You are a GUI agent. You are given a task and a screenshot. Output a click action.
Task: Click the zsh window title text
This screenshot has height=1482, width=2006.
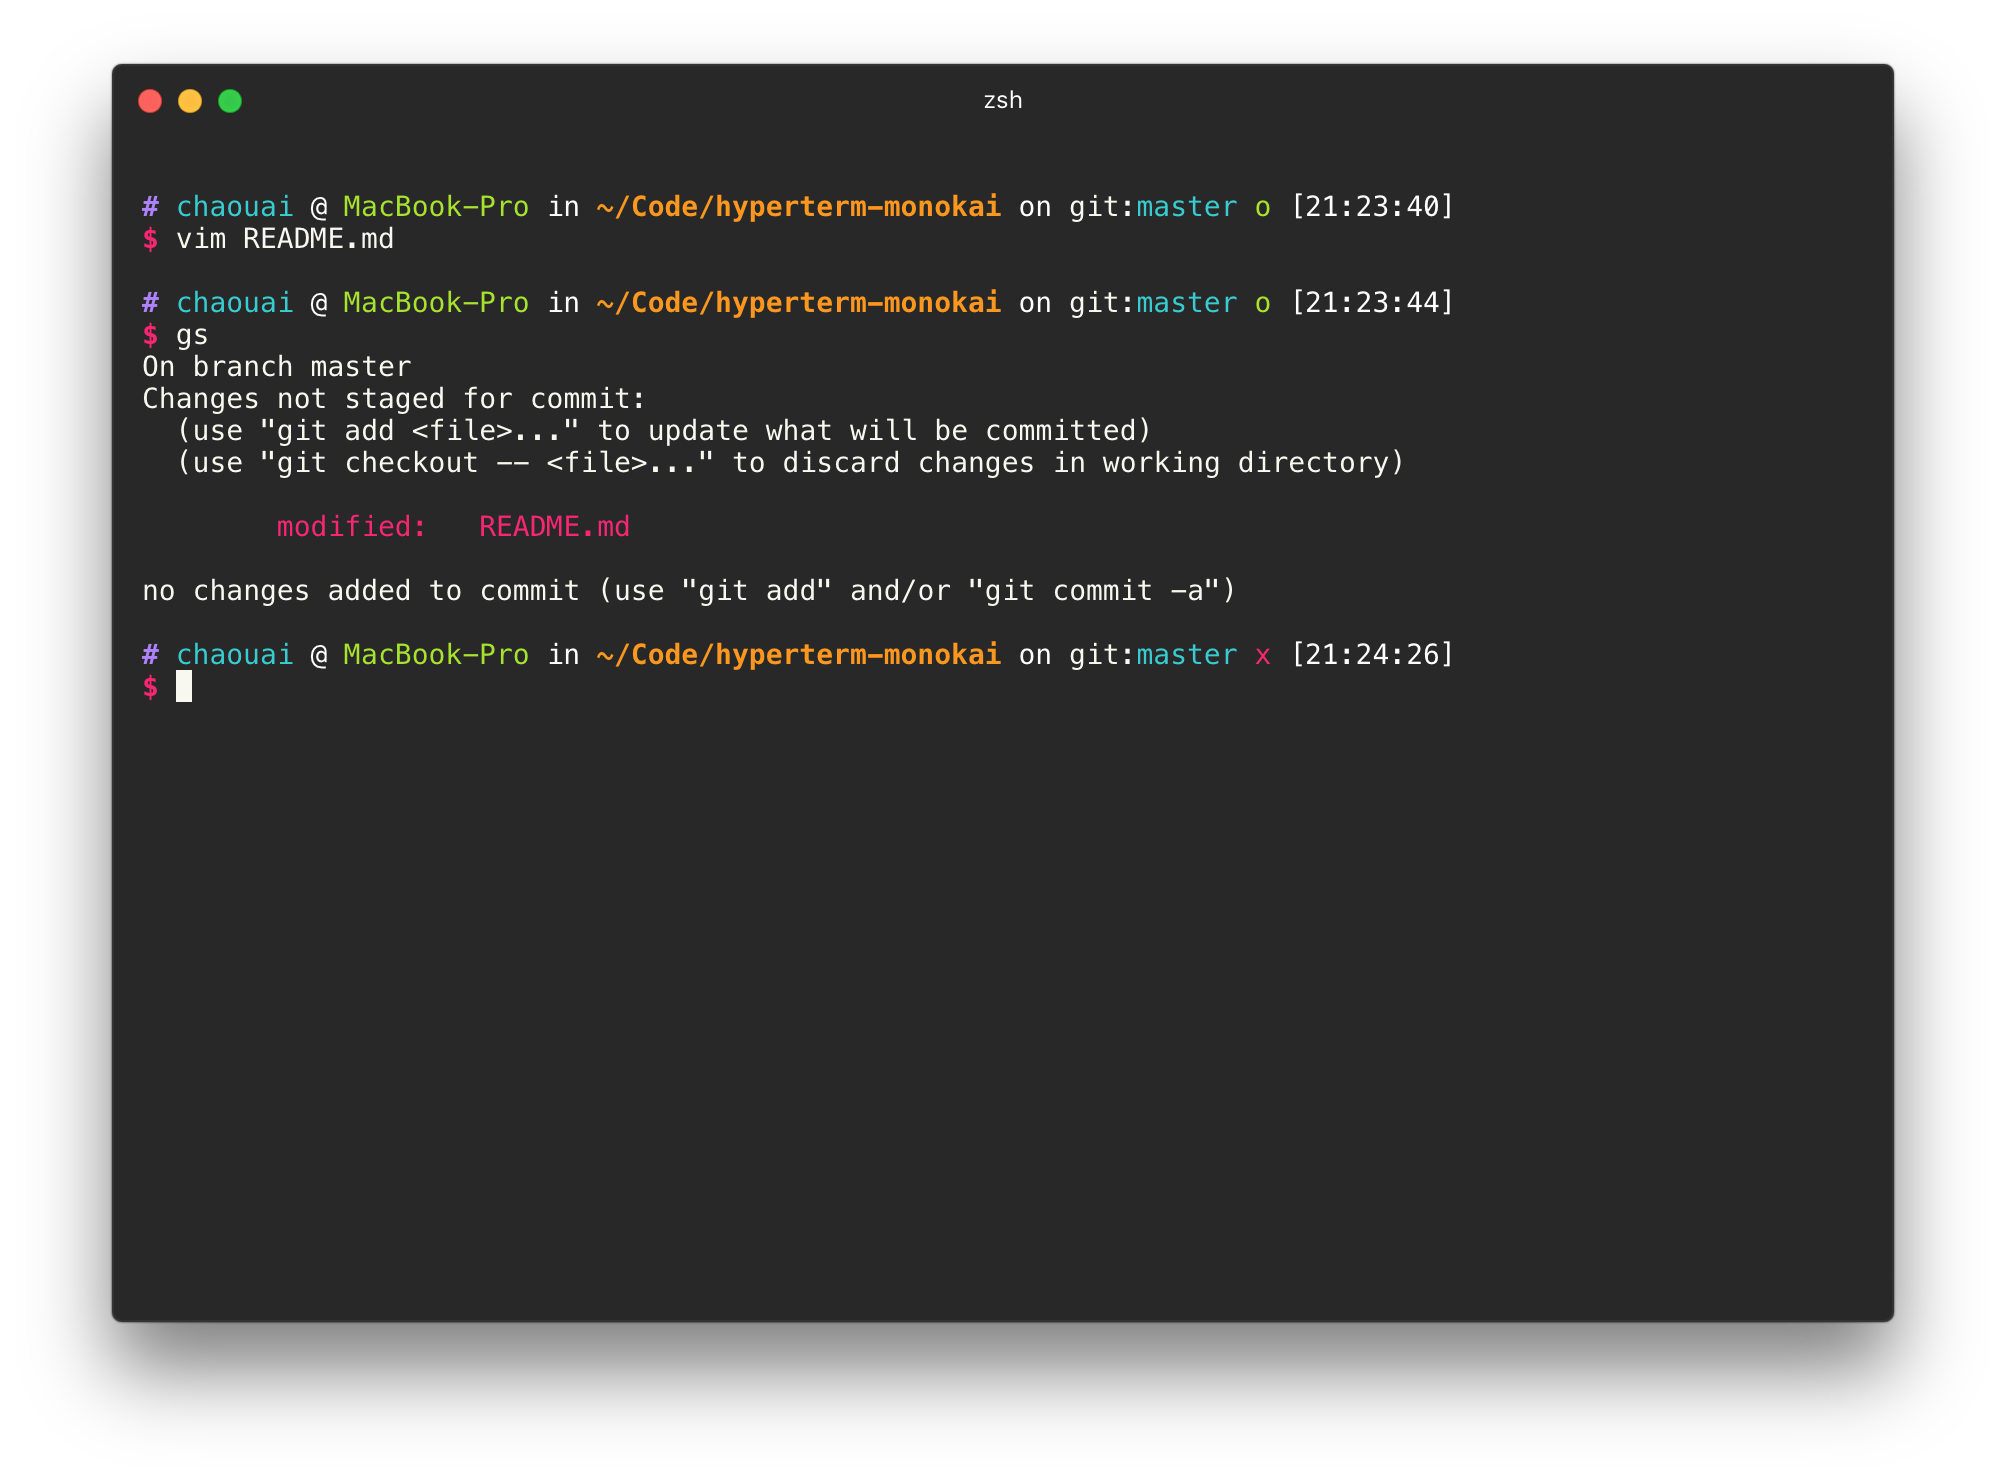[x=1002, y=101]
